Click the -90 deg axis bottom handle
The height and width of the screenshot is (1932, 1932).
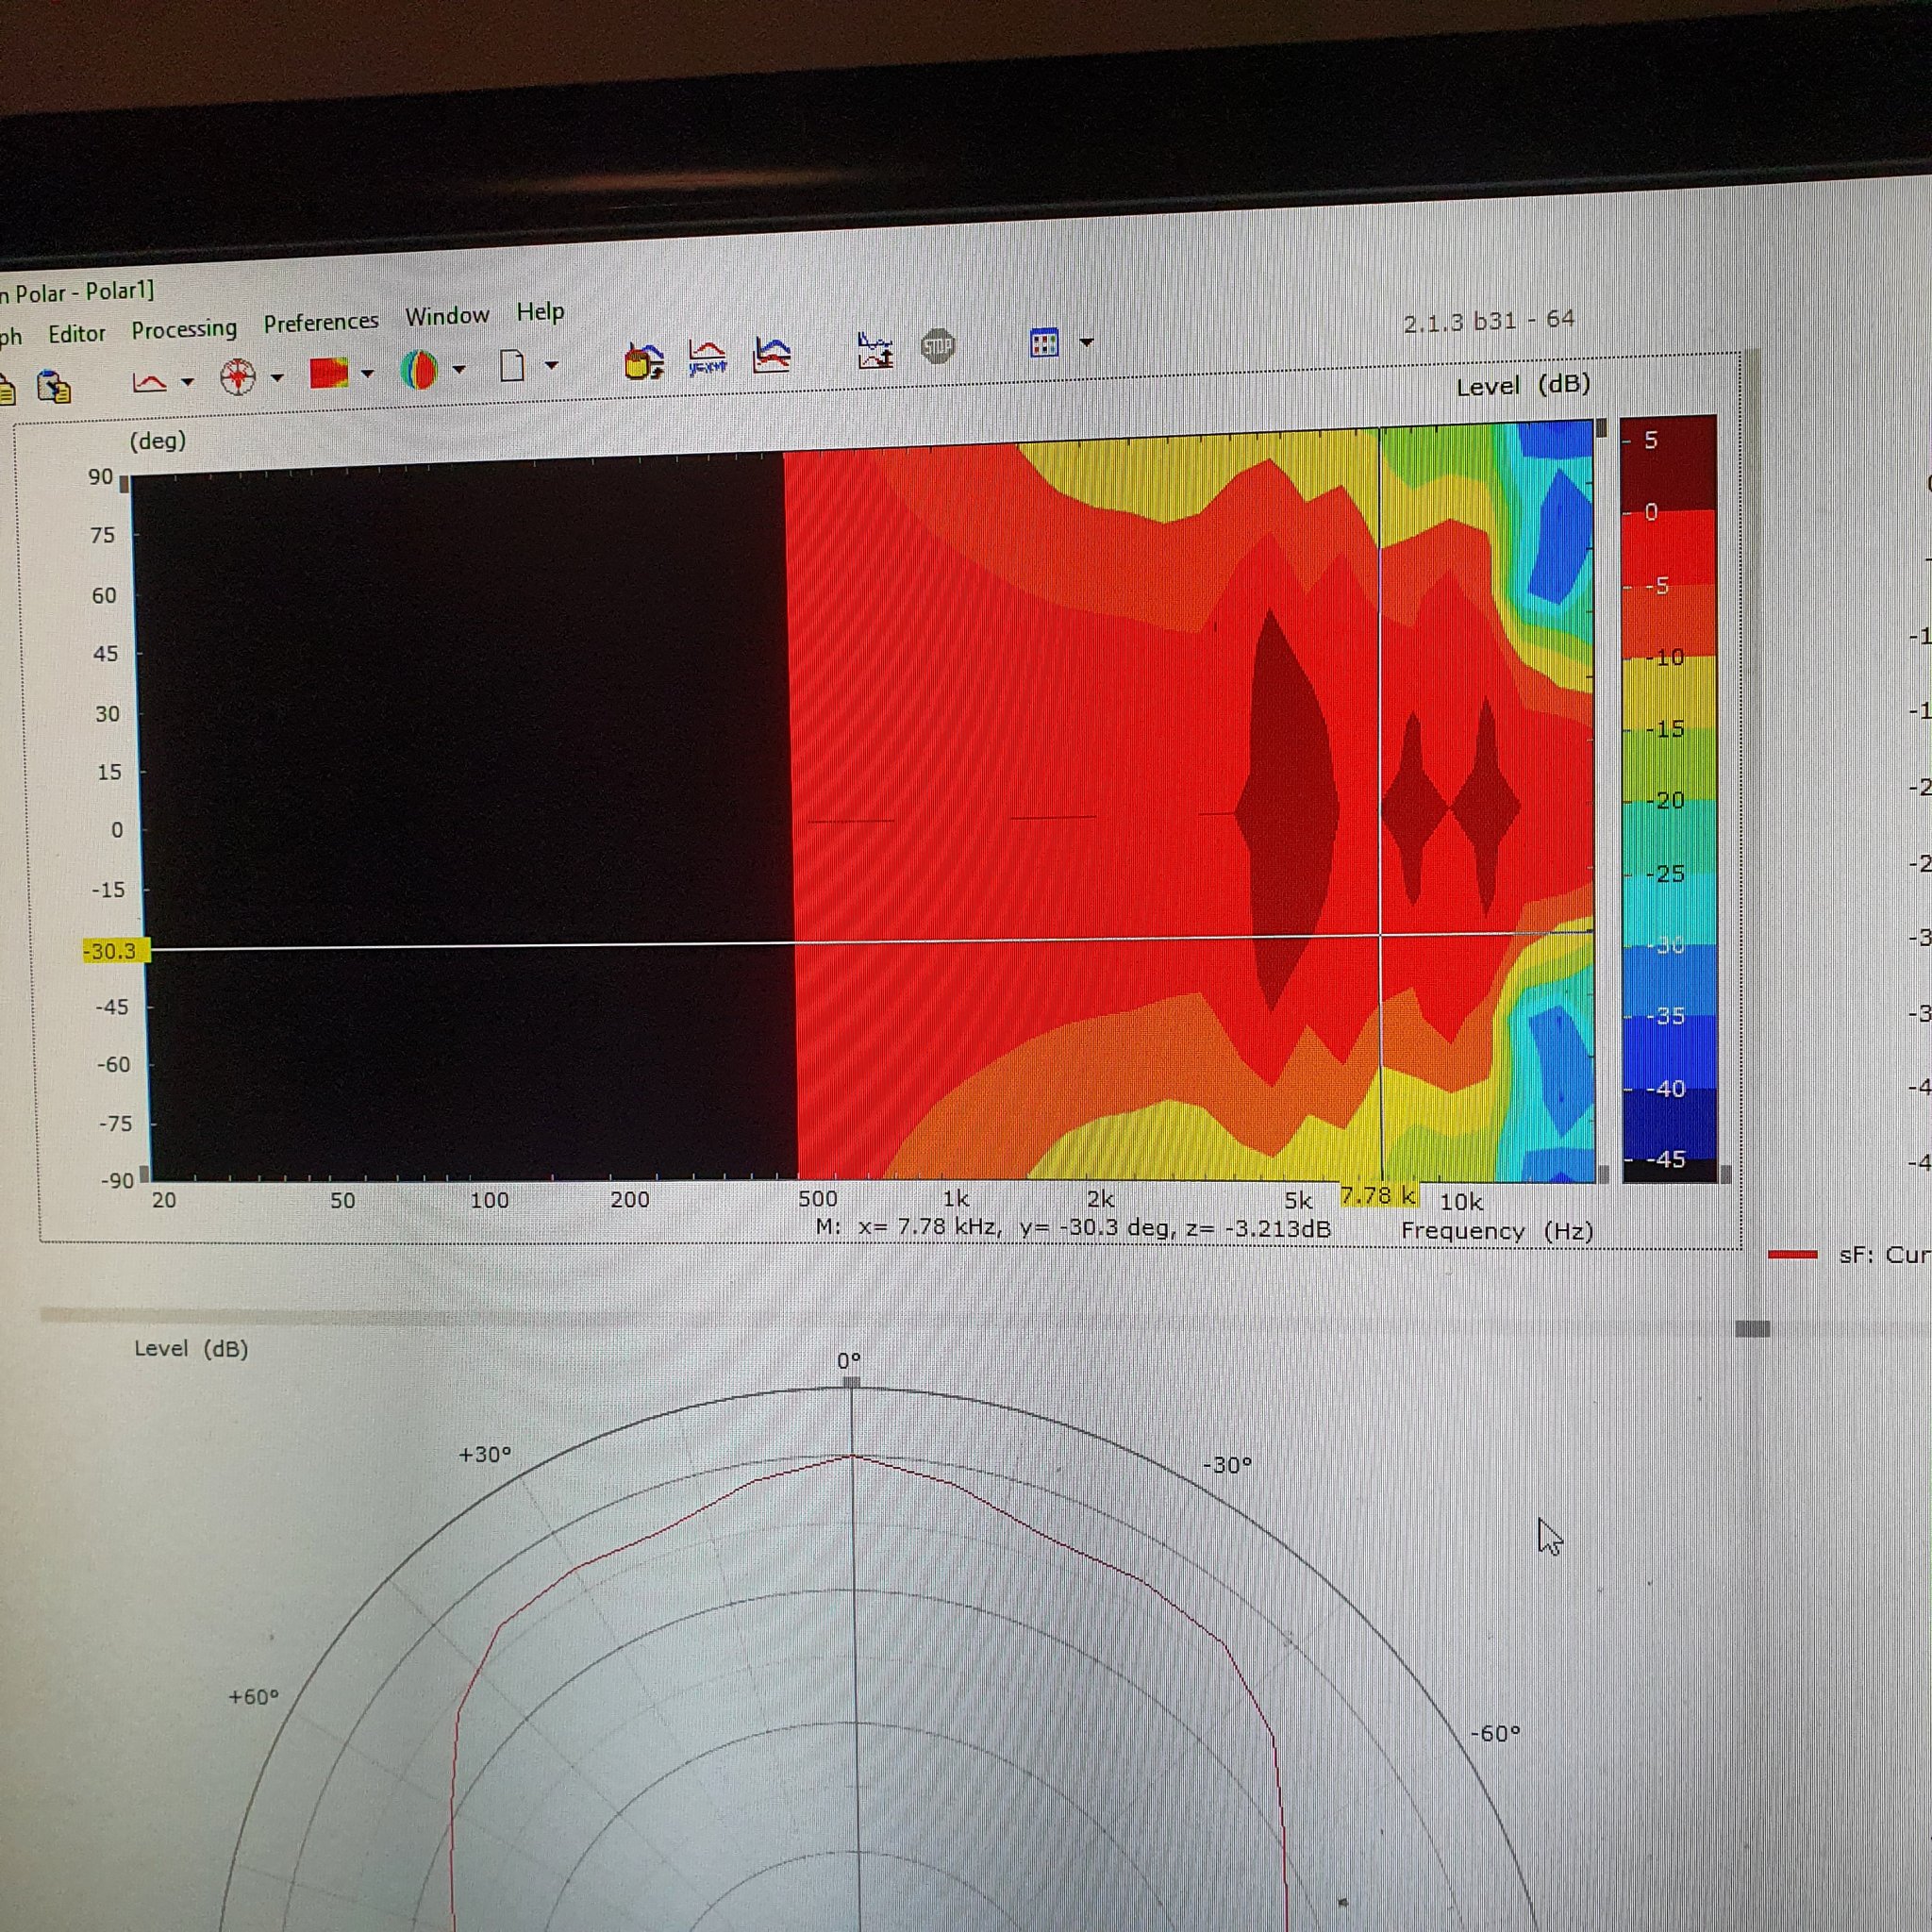(x=144, y=1173)
